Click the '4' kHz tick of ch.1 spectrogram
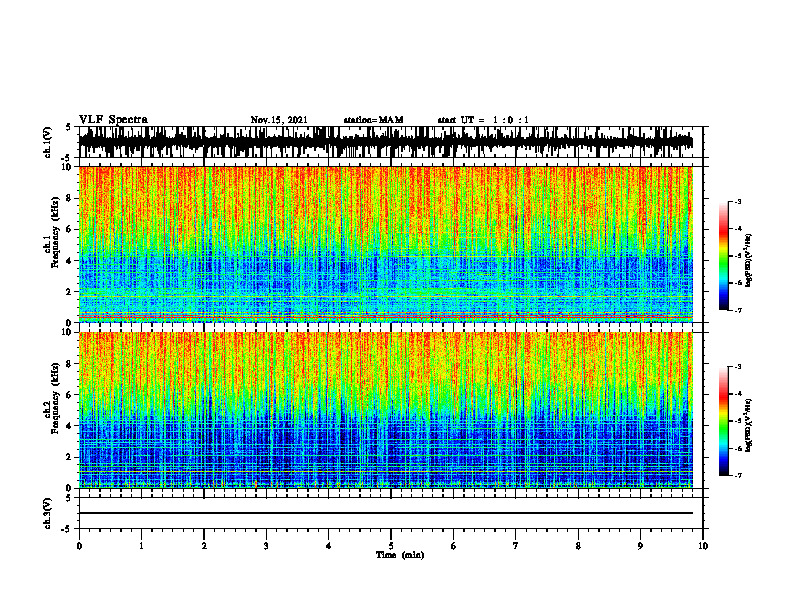 (x=70, y=261)
